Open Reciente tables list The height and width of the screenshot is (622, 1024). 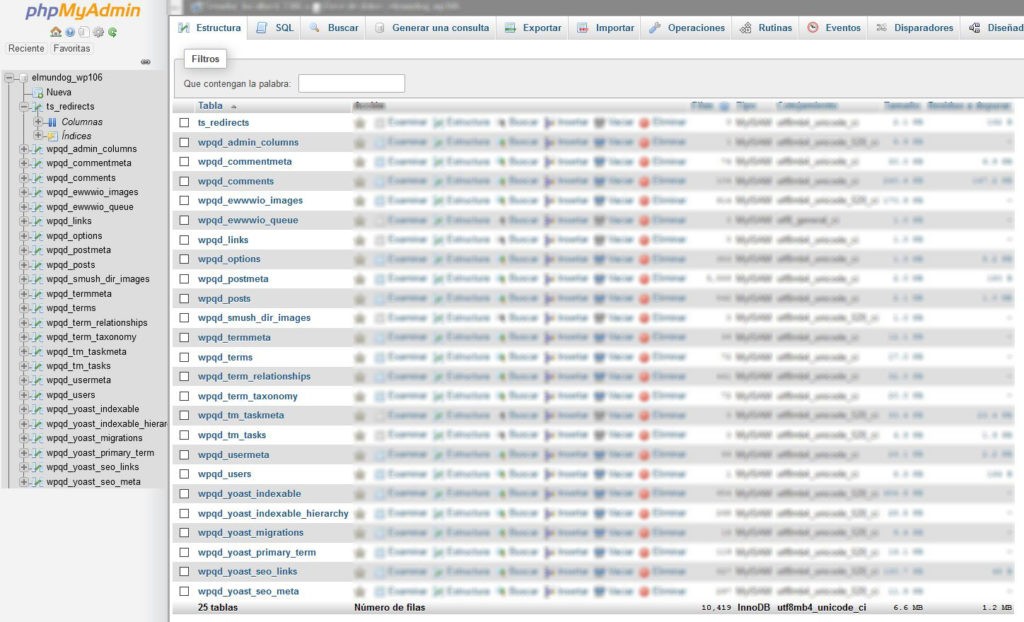pyautogui.click(x=26, y=48)
